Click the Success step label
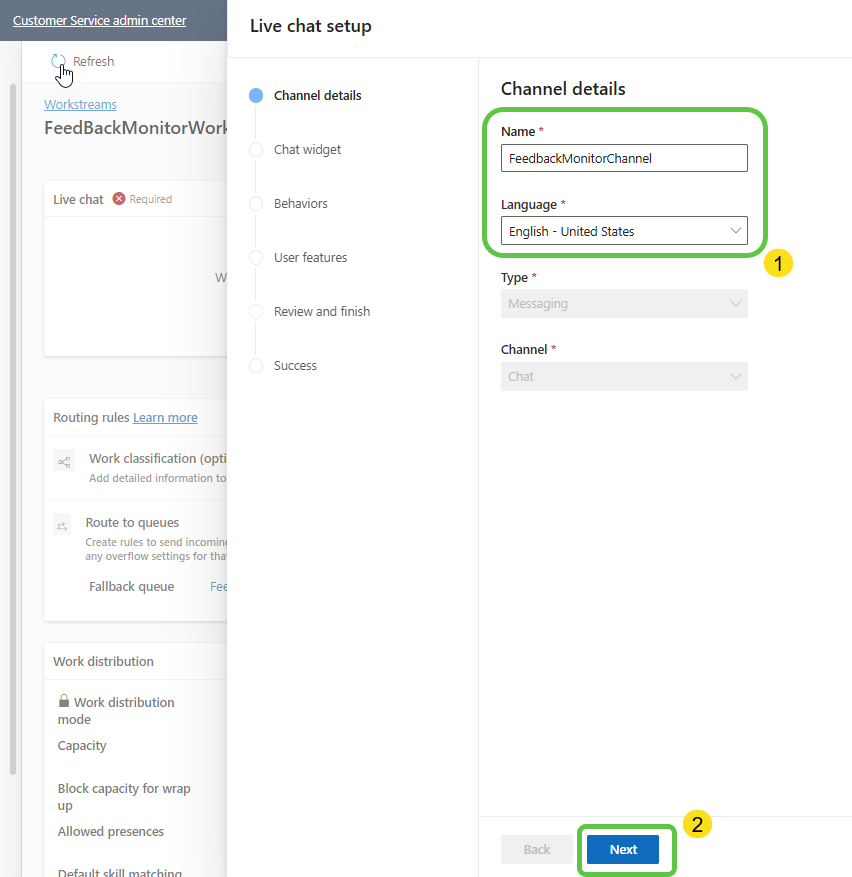Image resolution: width=852 pixels, height=877 pixels. click(295, 366)
